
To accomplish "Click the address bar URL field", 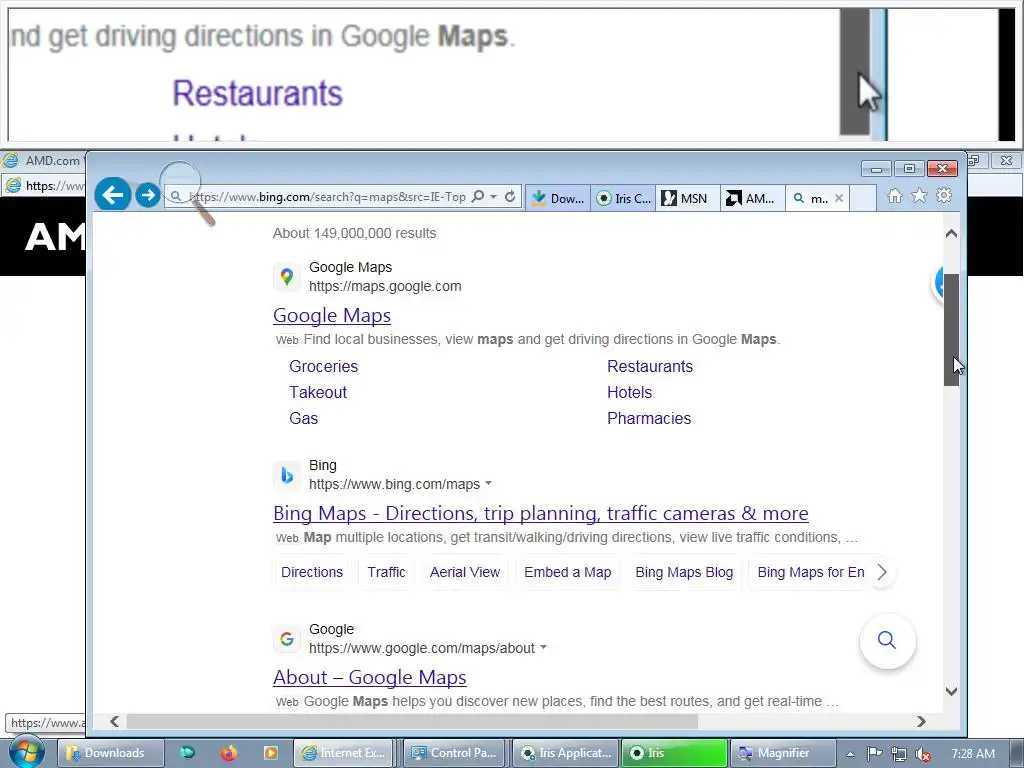I will 327,197.
